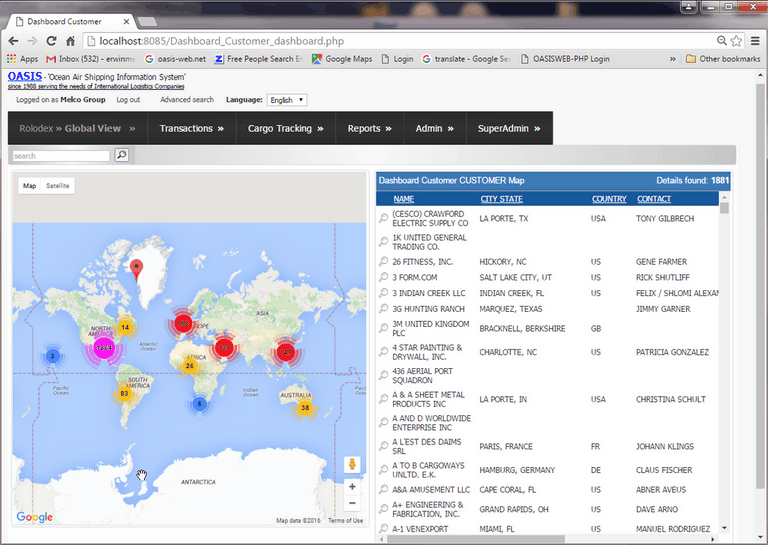Click the red cluster over Europe
This screenshot has height=545, width=768.
tap(183, 323)
